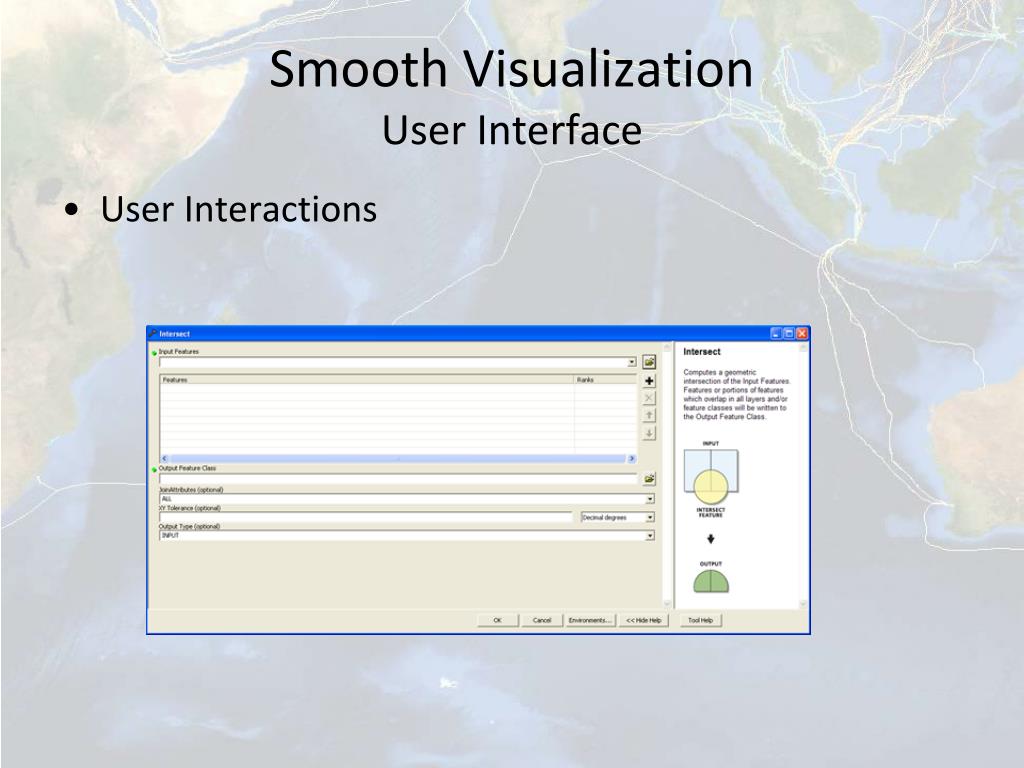The width and height of the screenshot is (1024, 768).
Task: Click the Intersect title bar tool icon
Action: 153,334
